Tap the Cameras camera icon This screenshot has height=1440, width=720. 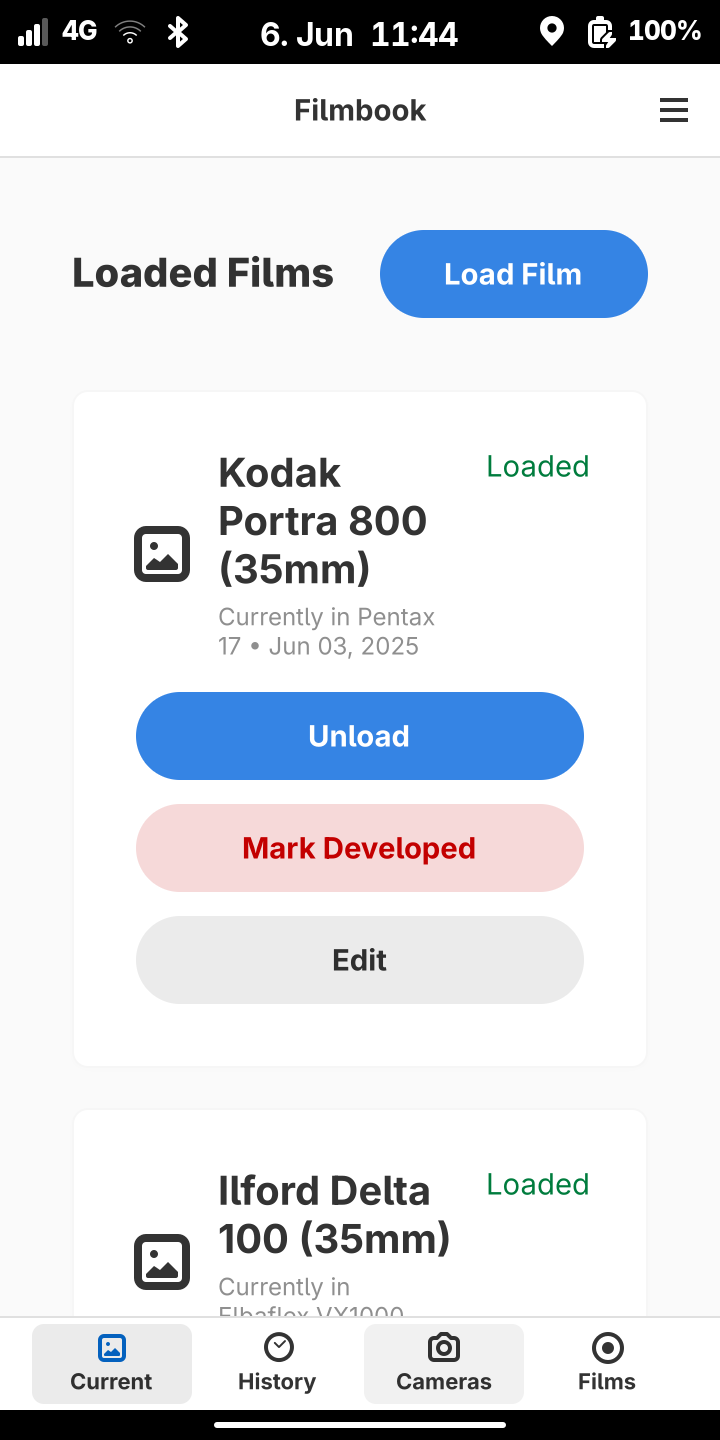444,1348
